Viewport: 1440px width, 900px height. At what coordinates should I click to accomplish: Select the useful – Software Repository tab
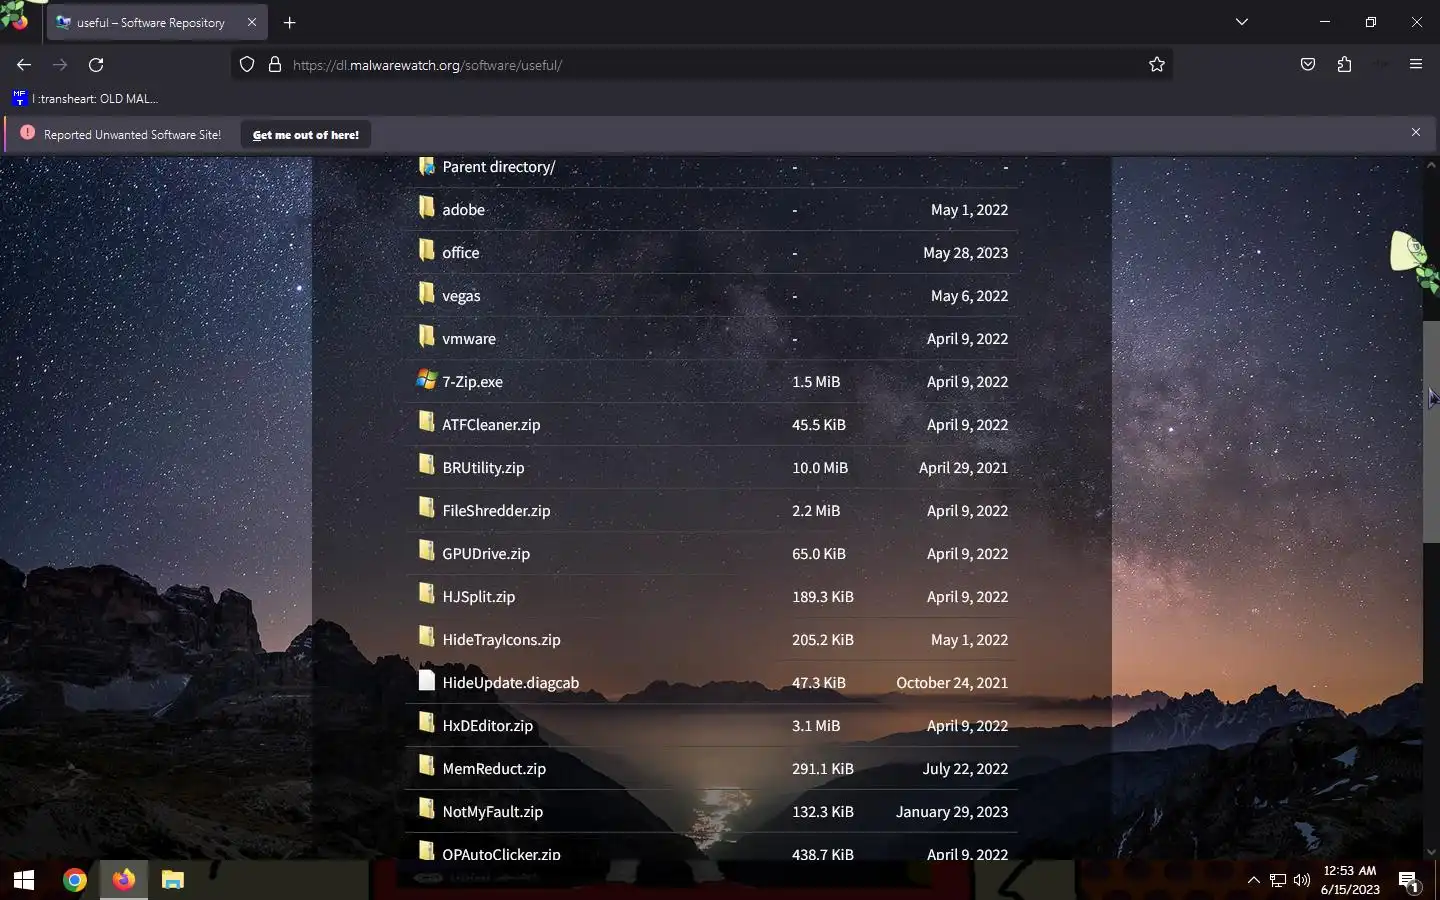(157, 22)
